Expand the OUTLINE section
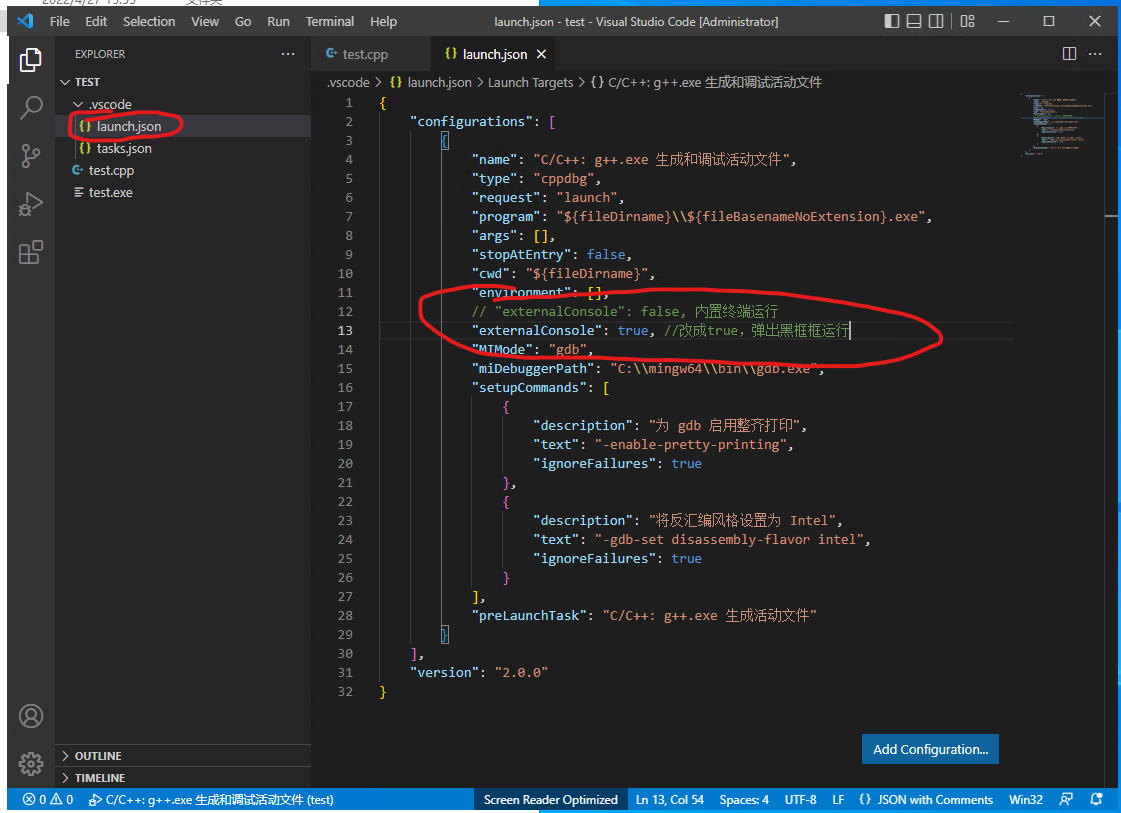Image resolution: width=1121 pixels, height=813 pixels. tap(98, 756)
